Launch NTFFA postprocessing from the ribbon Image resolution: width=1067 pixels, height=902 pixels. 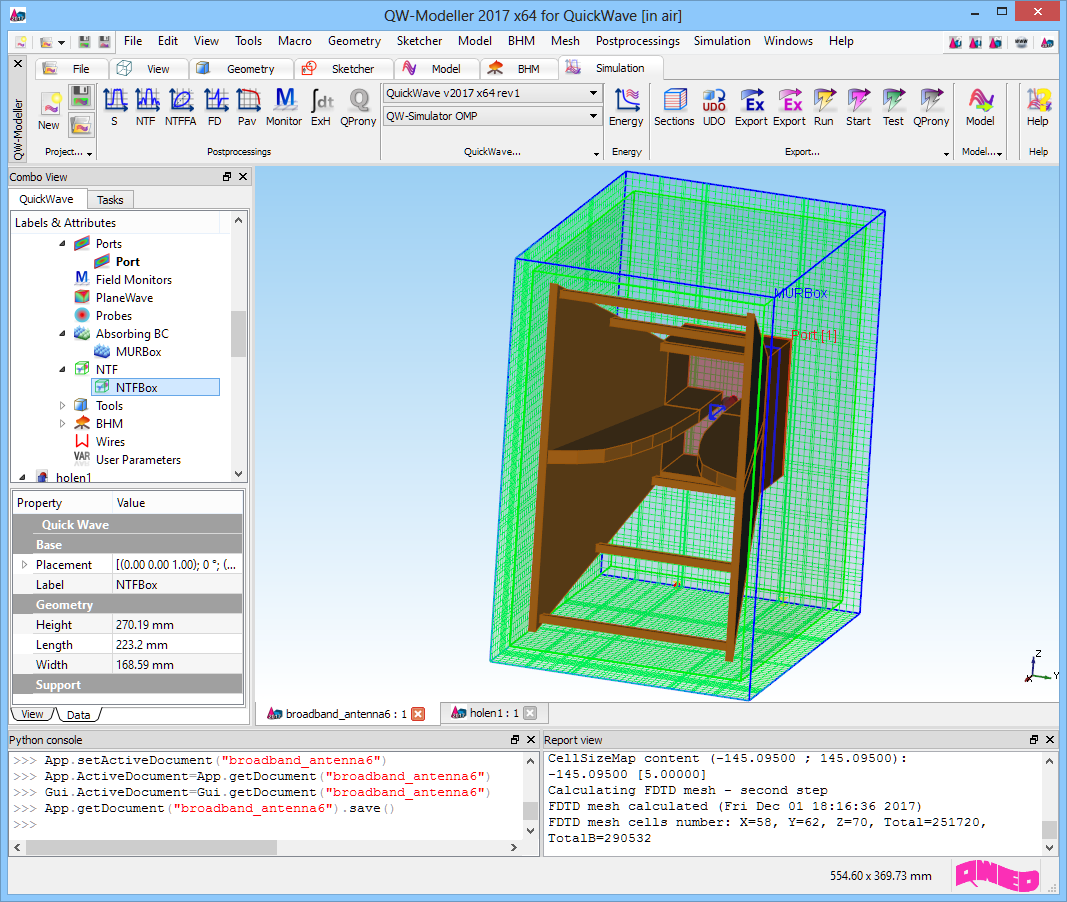pyautogui.click(x=180, y=107)
